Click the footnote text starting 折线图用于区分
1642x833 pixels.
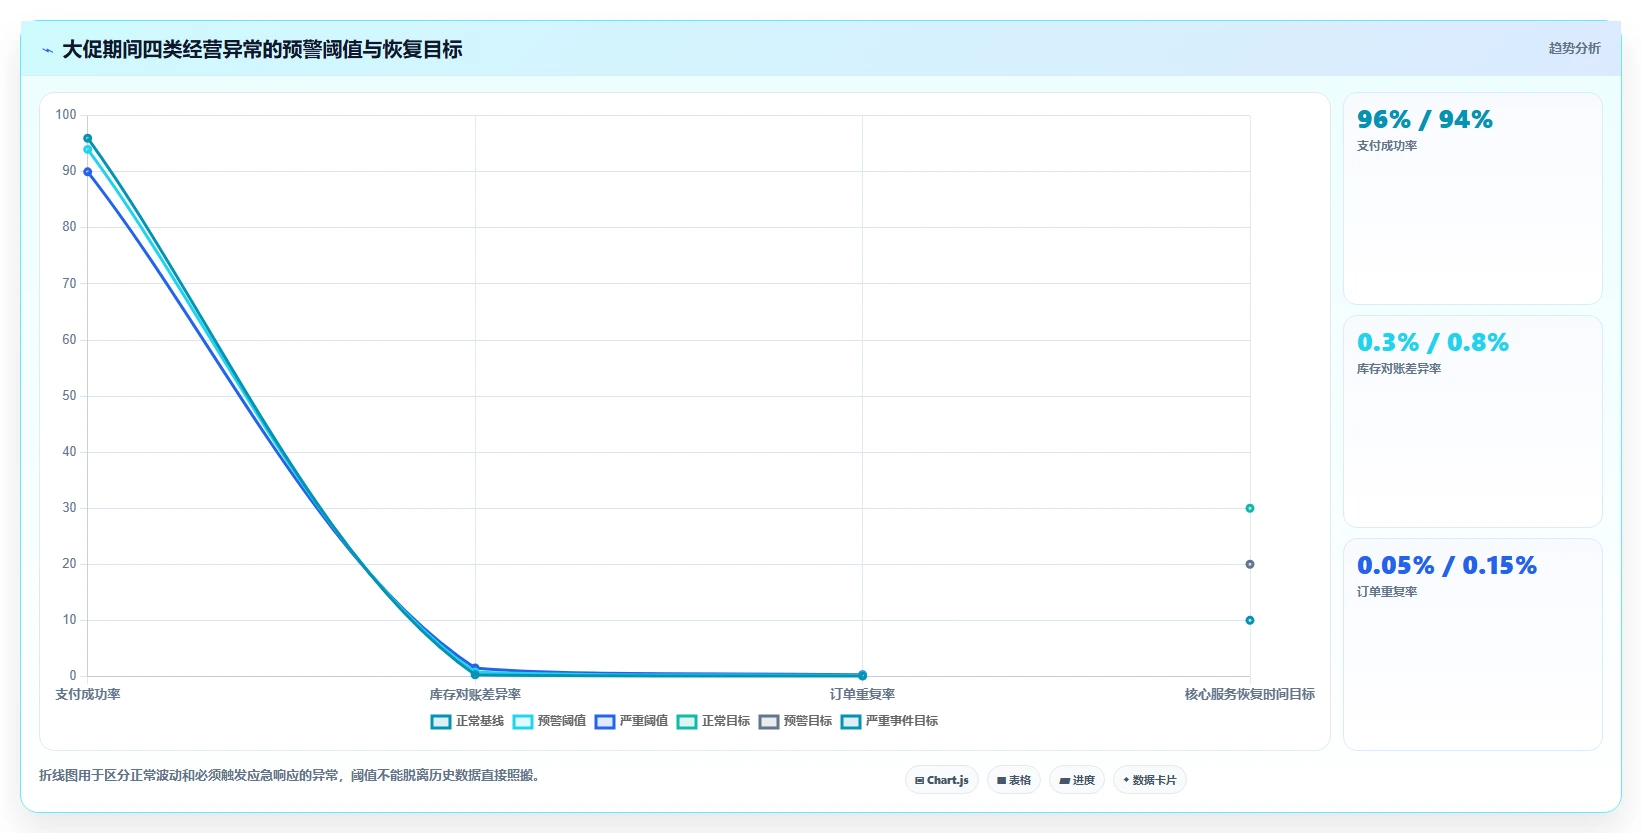pos(292,775)
